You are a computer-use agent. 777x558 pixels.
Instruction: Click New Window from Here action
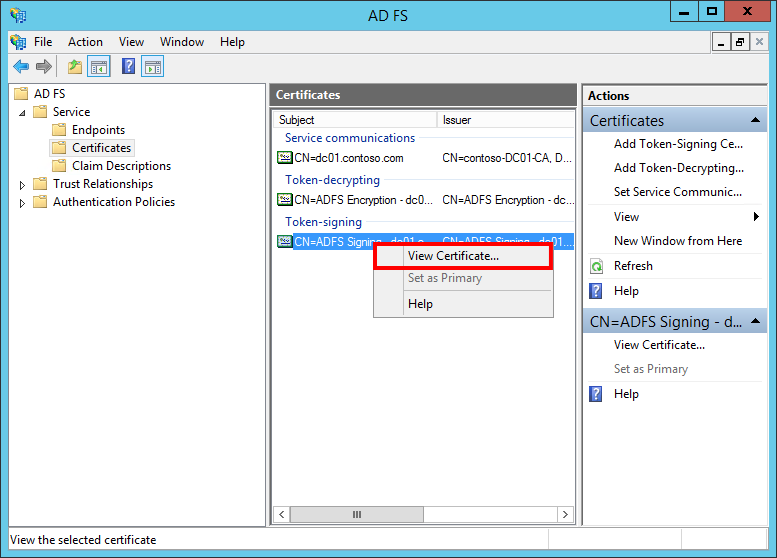click(x=678, y=241)
